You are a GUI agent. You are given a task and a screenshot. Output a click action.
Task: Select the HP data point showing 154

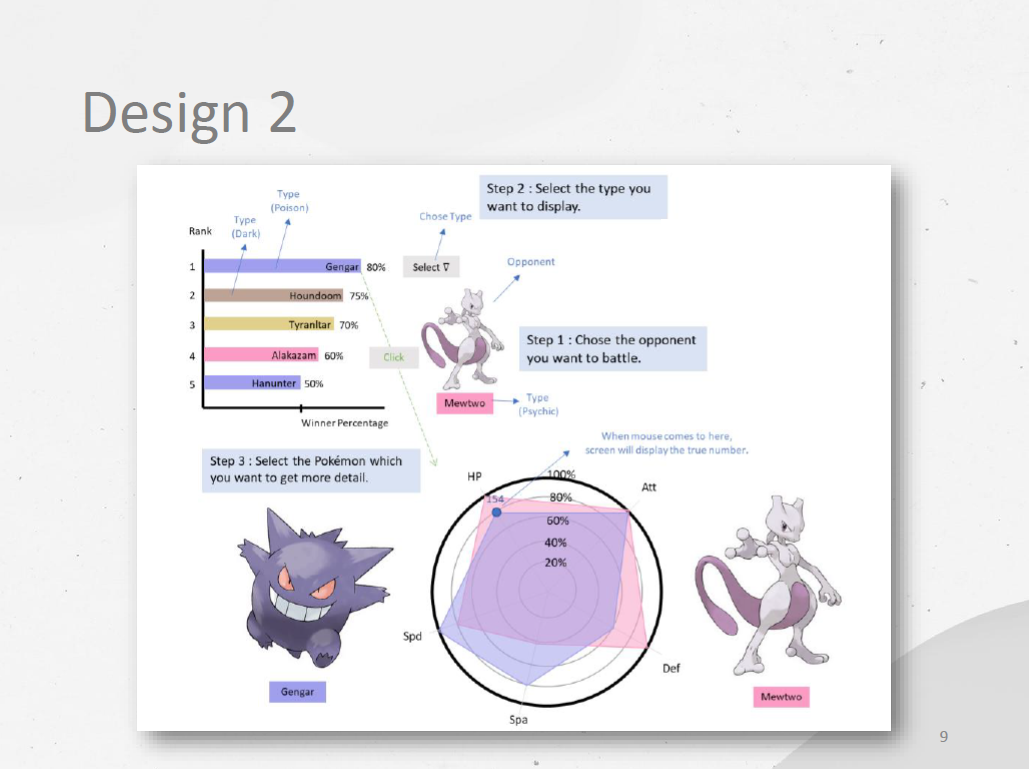(497, 512)
